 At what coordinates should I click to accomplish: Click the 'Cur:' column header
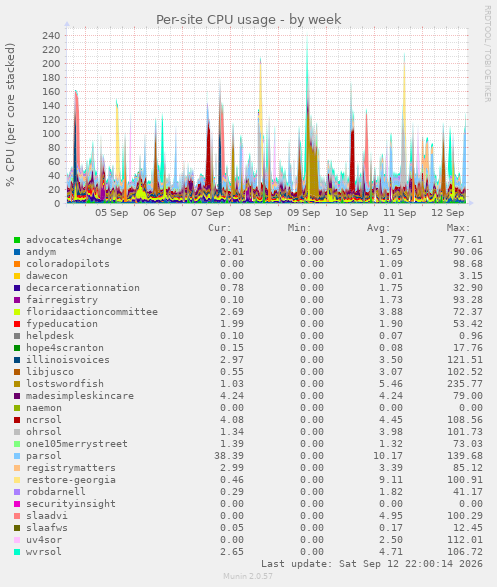[220, 228]
